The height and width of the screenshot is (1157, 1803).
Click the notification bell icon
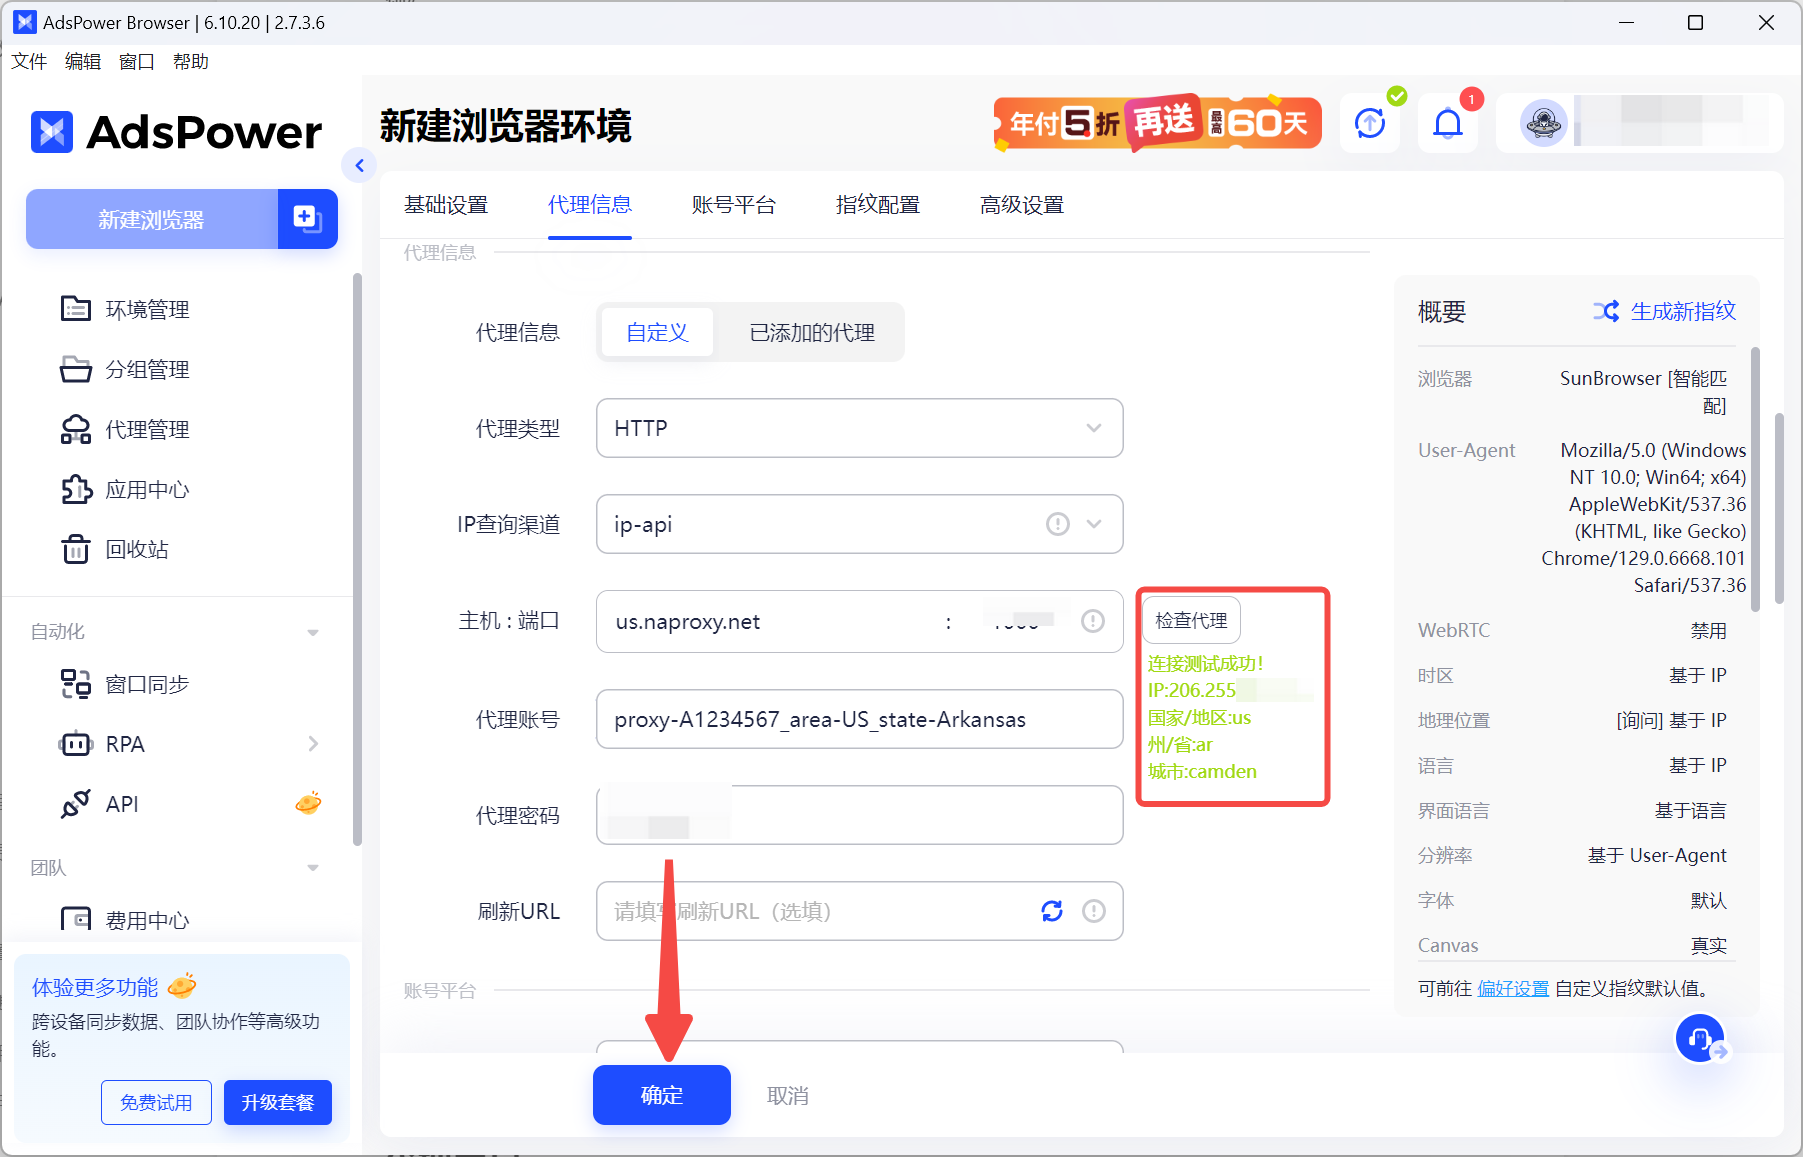pyautogui.click(x=1447, y=124)
